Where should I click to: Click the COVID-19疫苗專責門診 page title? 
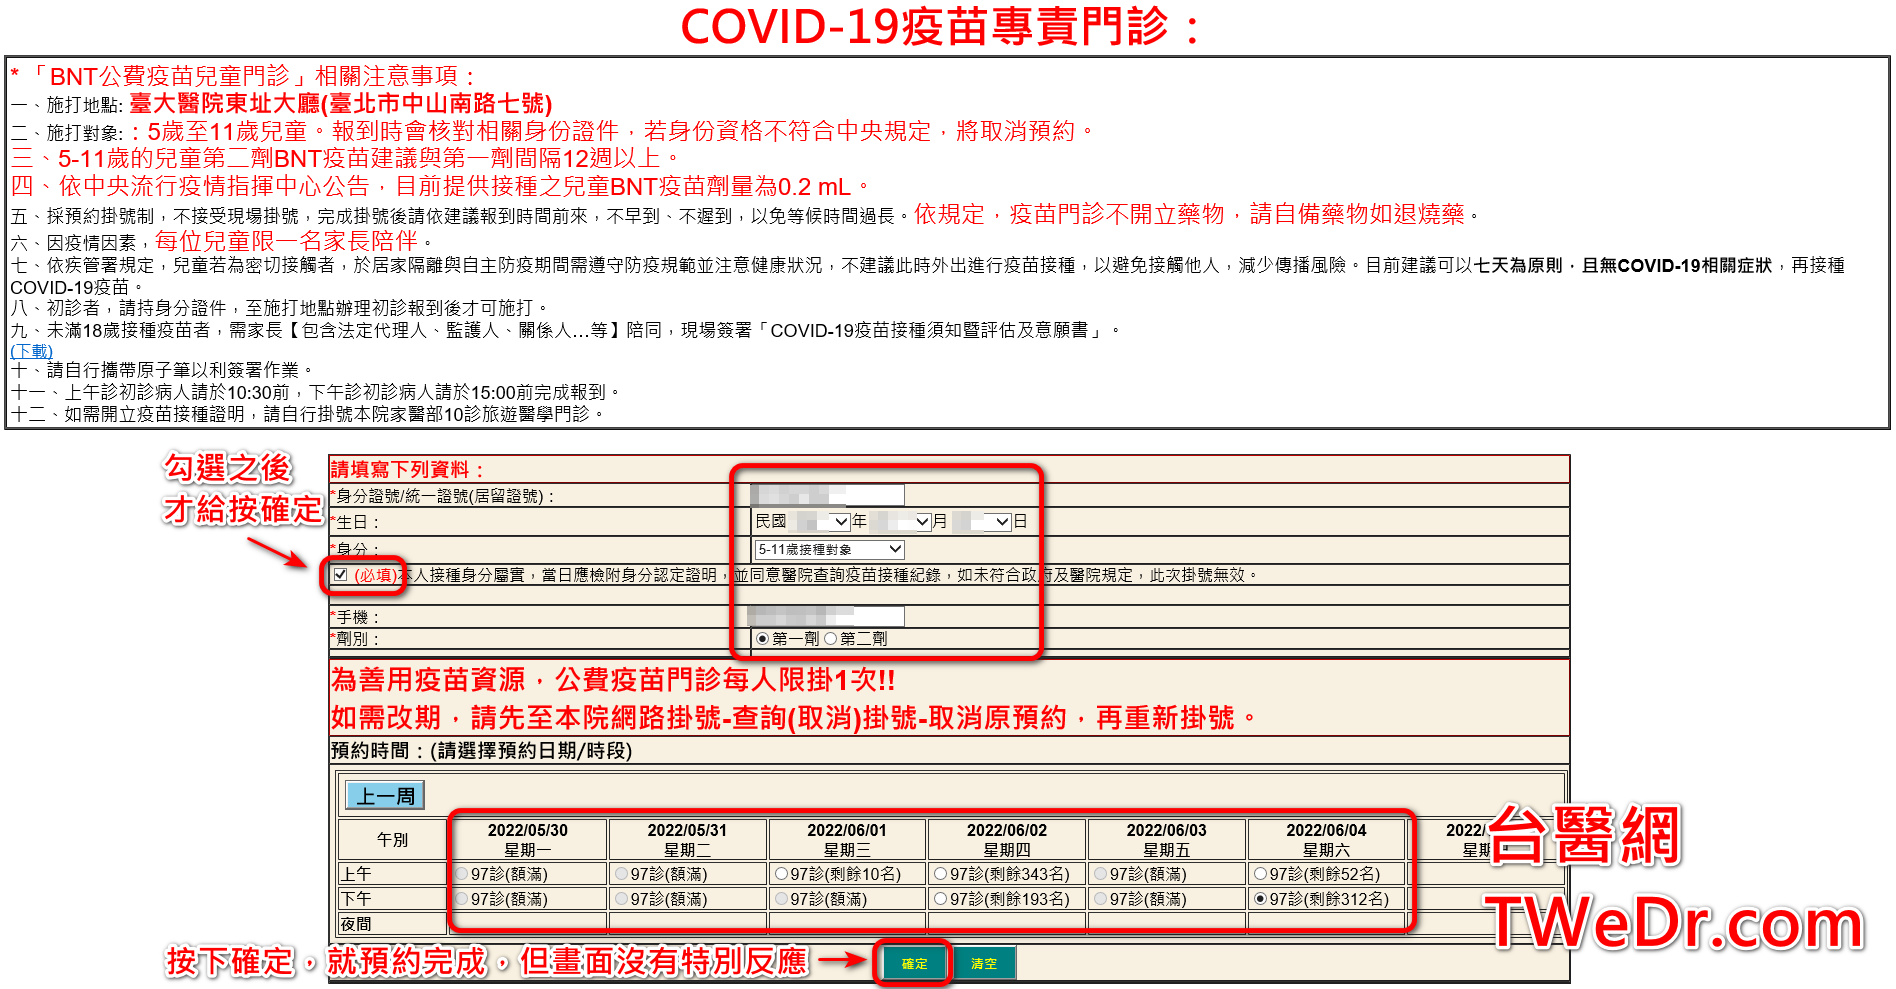point(941,26)
